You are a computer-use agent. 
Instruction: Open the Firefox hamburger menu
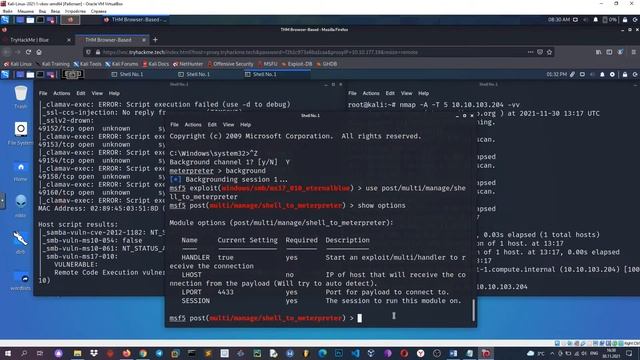pos(633,52)
